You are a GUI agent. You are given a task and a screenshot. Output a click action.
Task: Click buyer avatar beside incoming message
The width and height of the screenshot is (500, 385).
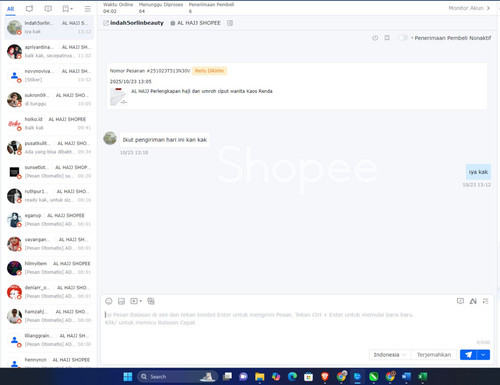point(110,138)
